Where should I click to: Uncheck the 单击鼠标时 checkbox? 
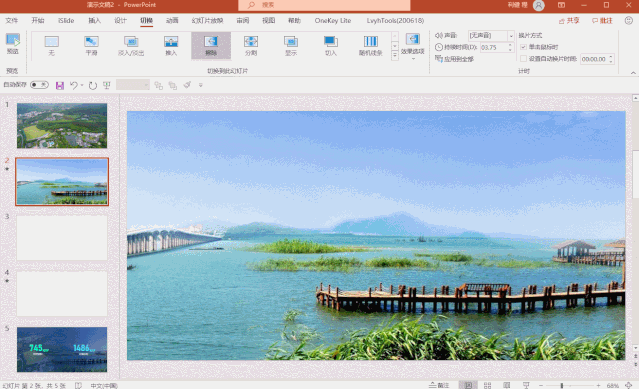point(524,47)
